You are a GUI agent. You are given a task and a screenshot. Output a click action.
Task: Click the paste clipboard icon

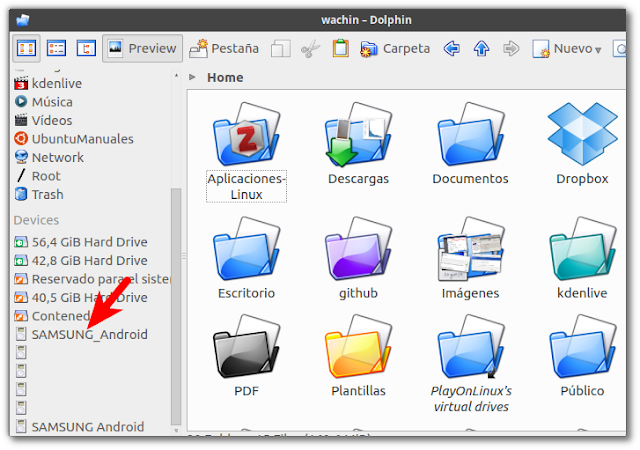(x=341, y=49)
